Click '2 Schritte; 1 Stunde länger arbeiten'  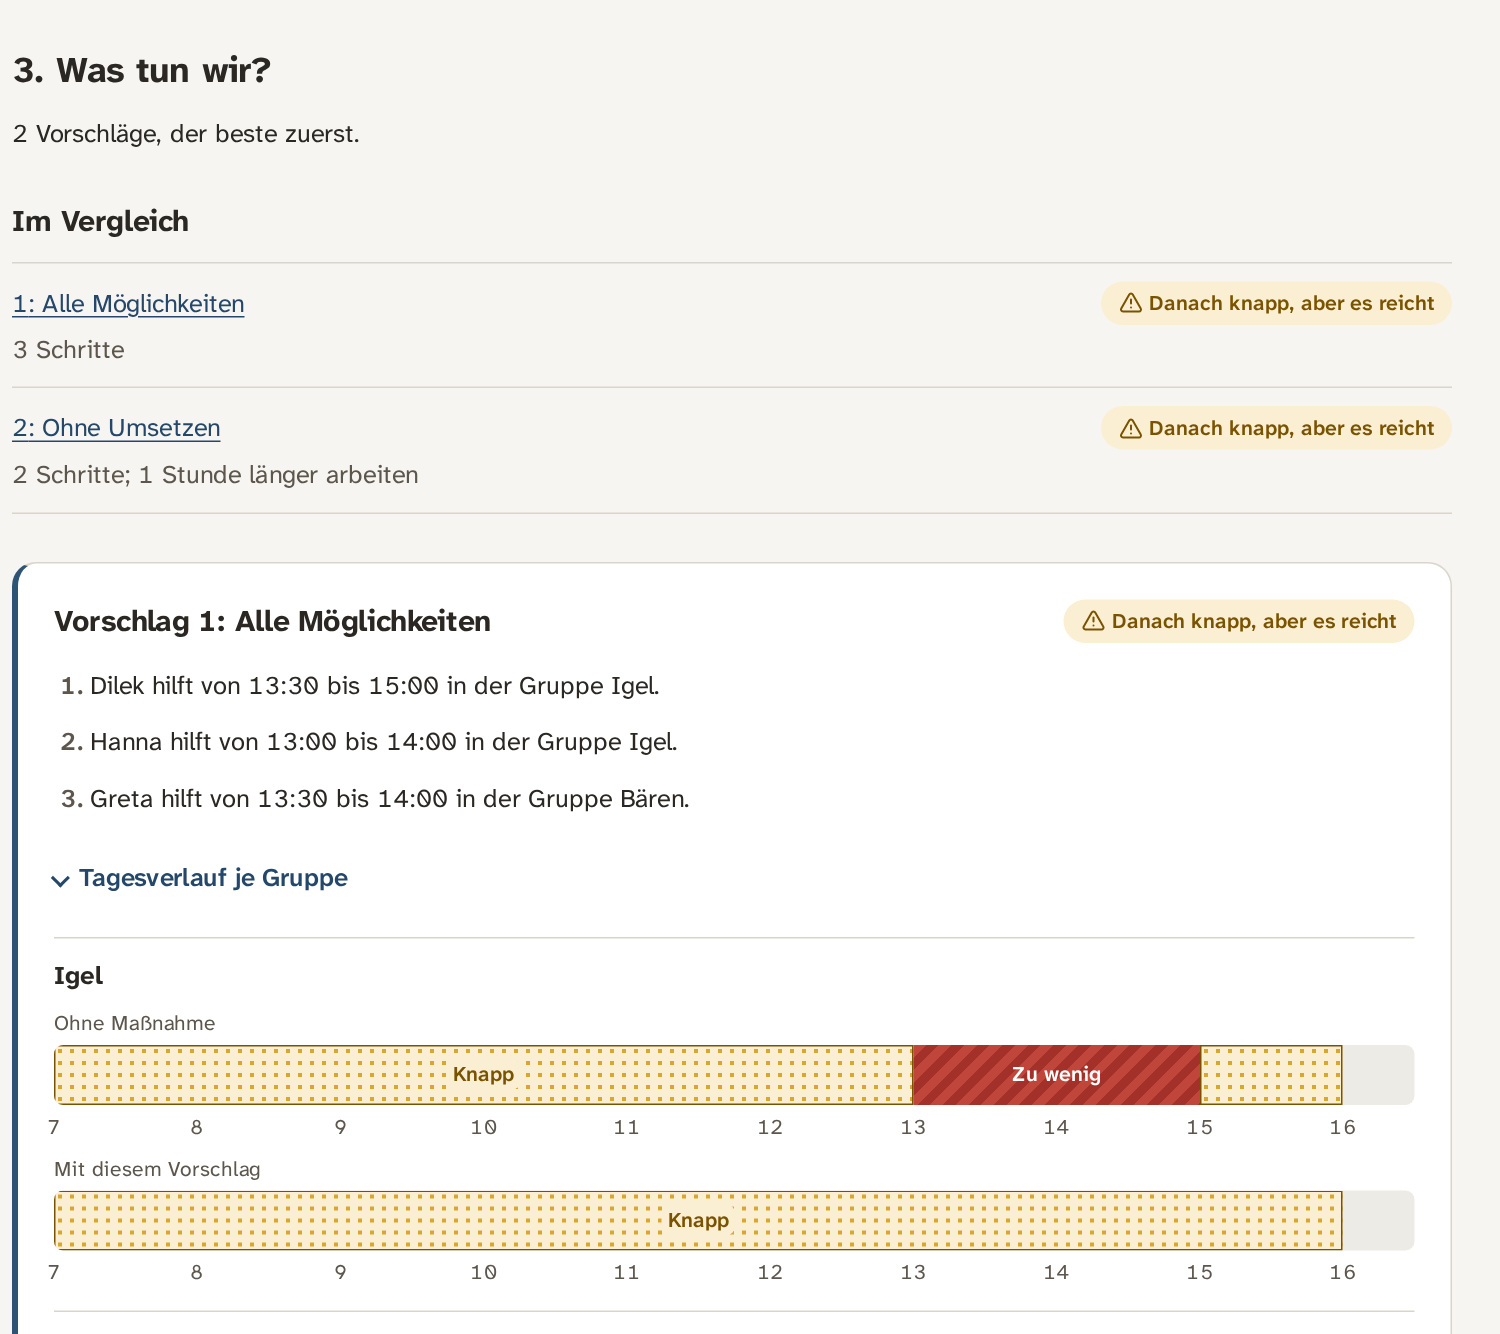216,475
